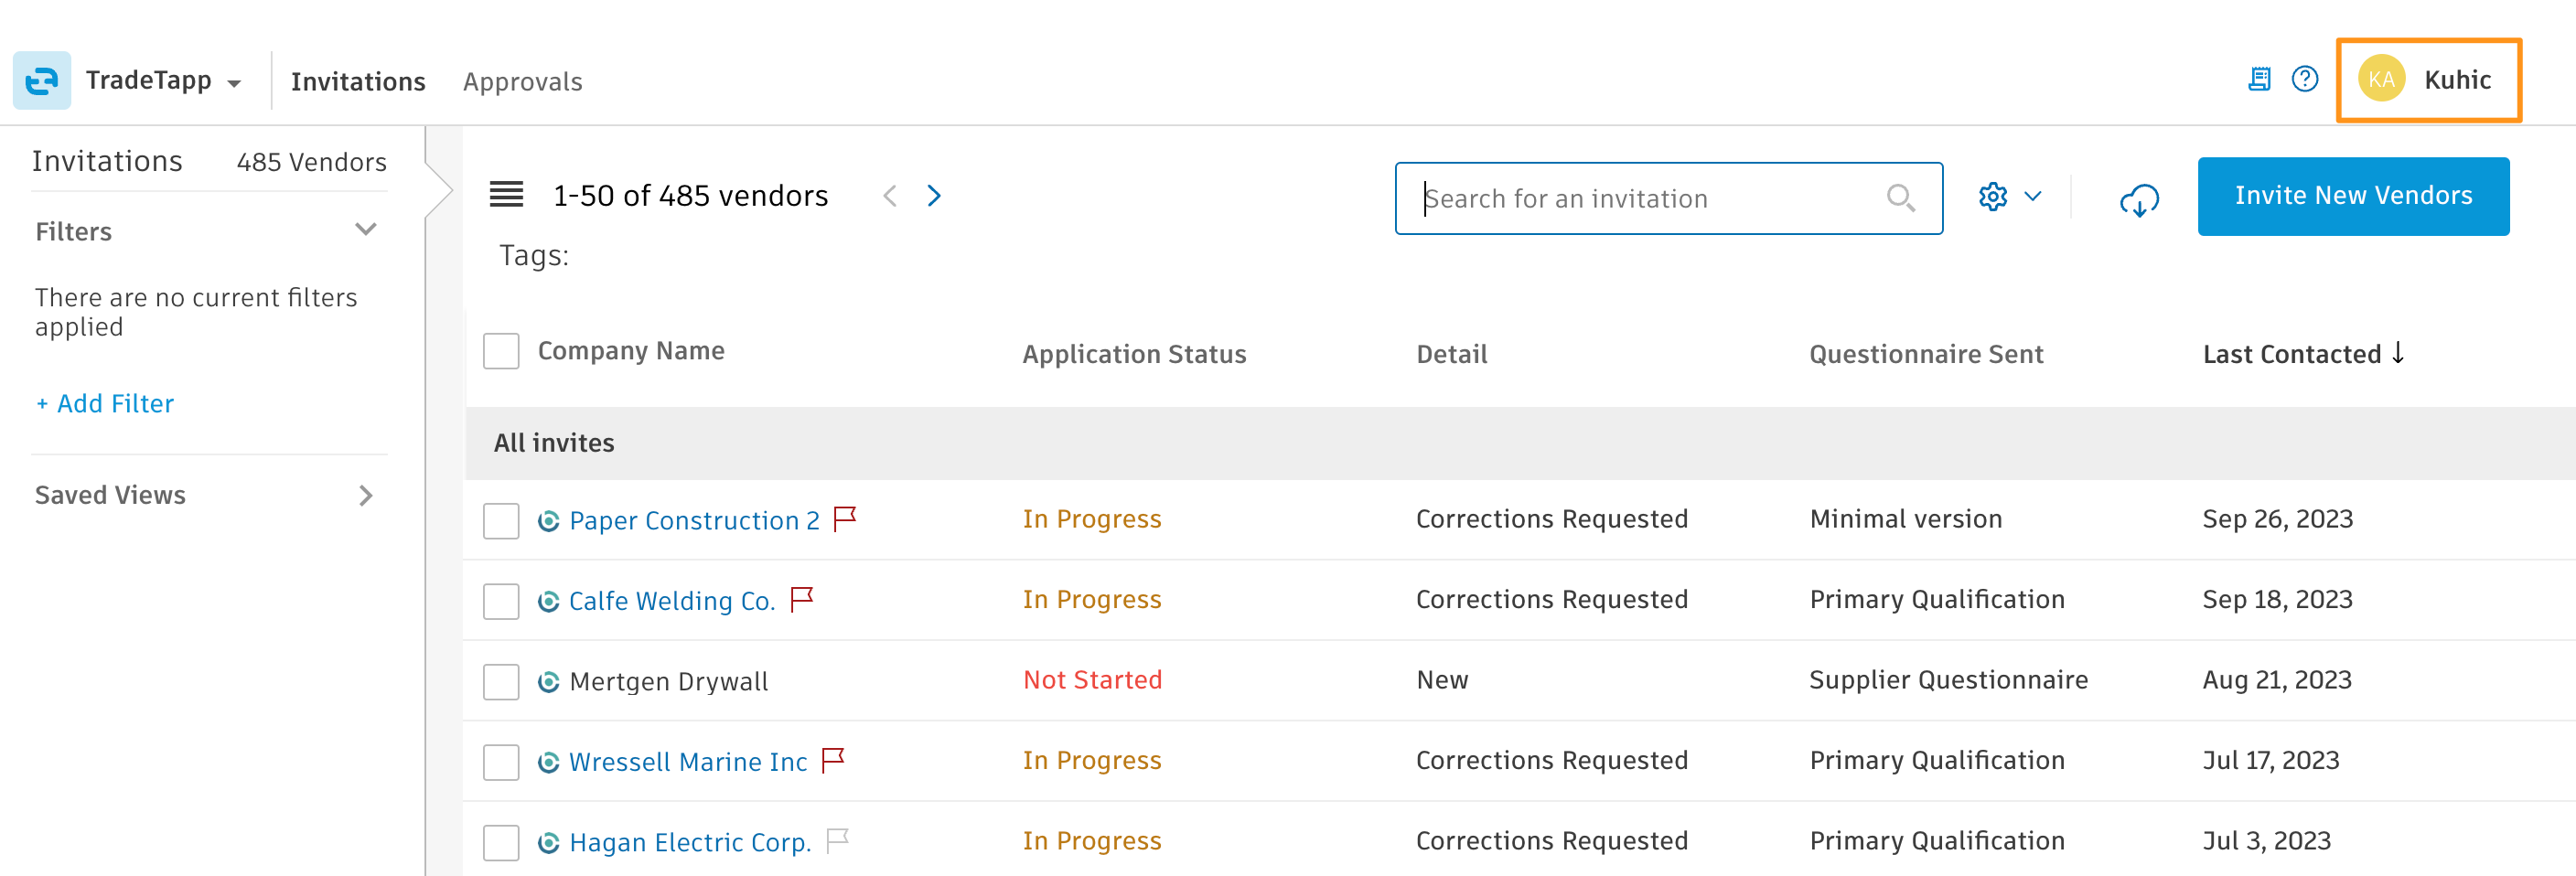Toggle the red flag on Wressell Marine Inc
2576x876 pixels.
833,759
